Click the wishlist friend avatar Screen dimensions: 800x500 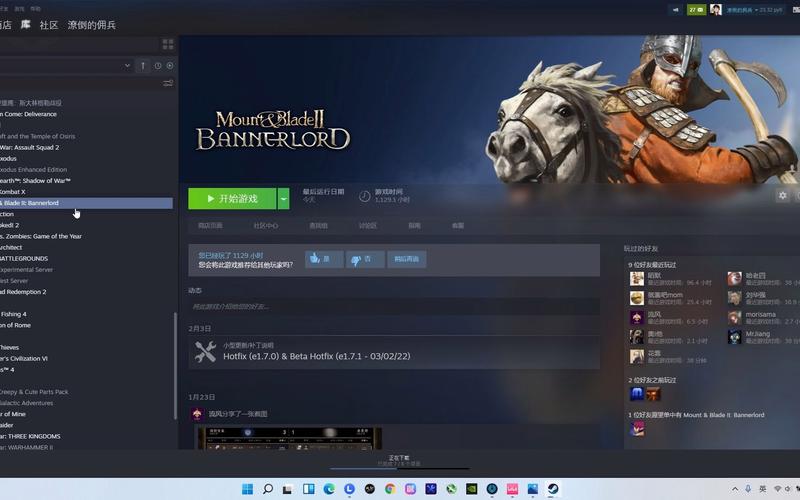click(x=637, y=428)
